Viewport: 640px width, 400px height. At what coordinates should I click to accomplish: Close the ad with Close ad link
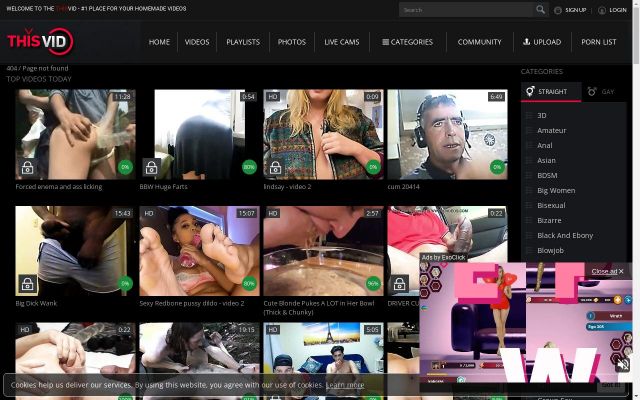tap(605, 271)
